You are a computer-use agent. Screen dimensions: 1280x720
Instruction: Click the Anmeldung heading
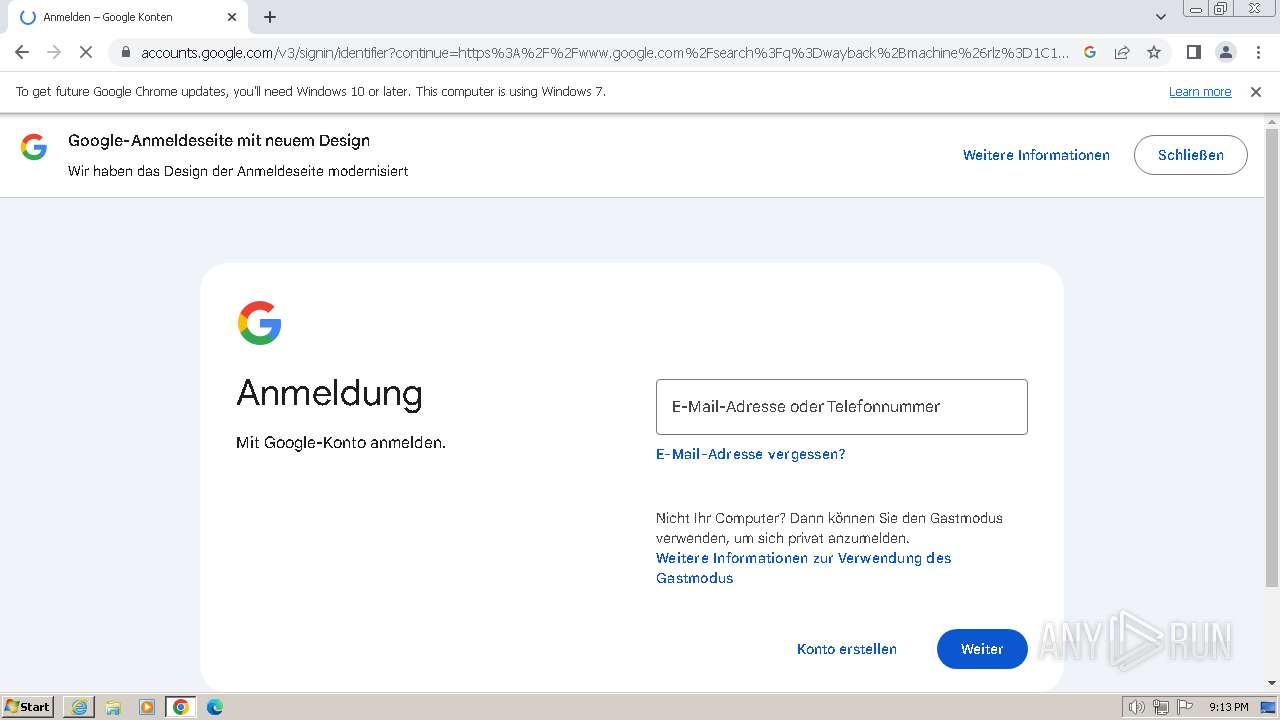pos(330,393)
